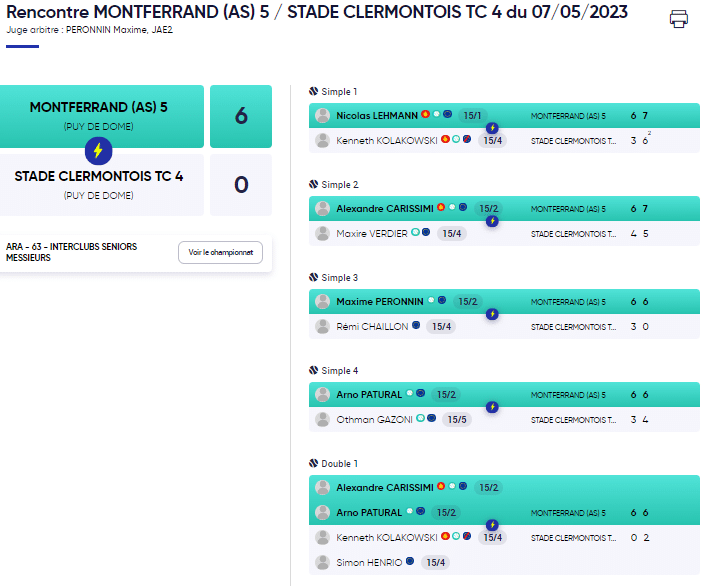Click the Simple 1 lightning versus icon
This screenshot has width=711, height=586.
coord(492,128)
